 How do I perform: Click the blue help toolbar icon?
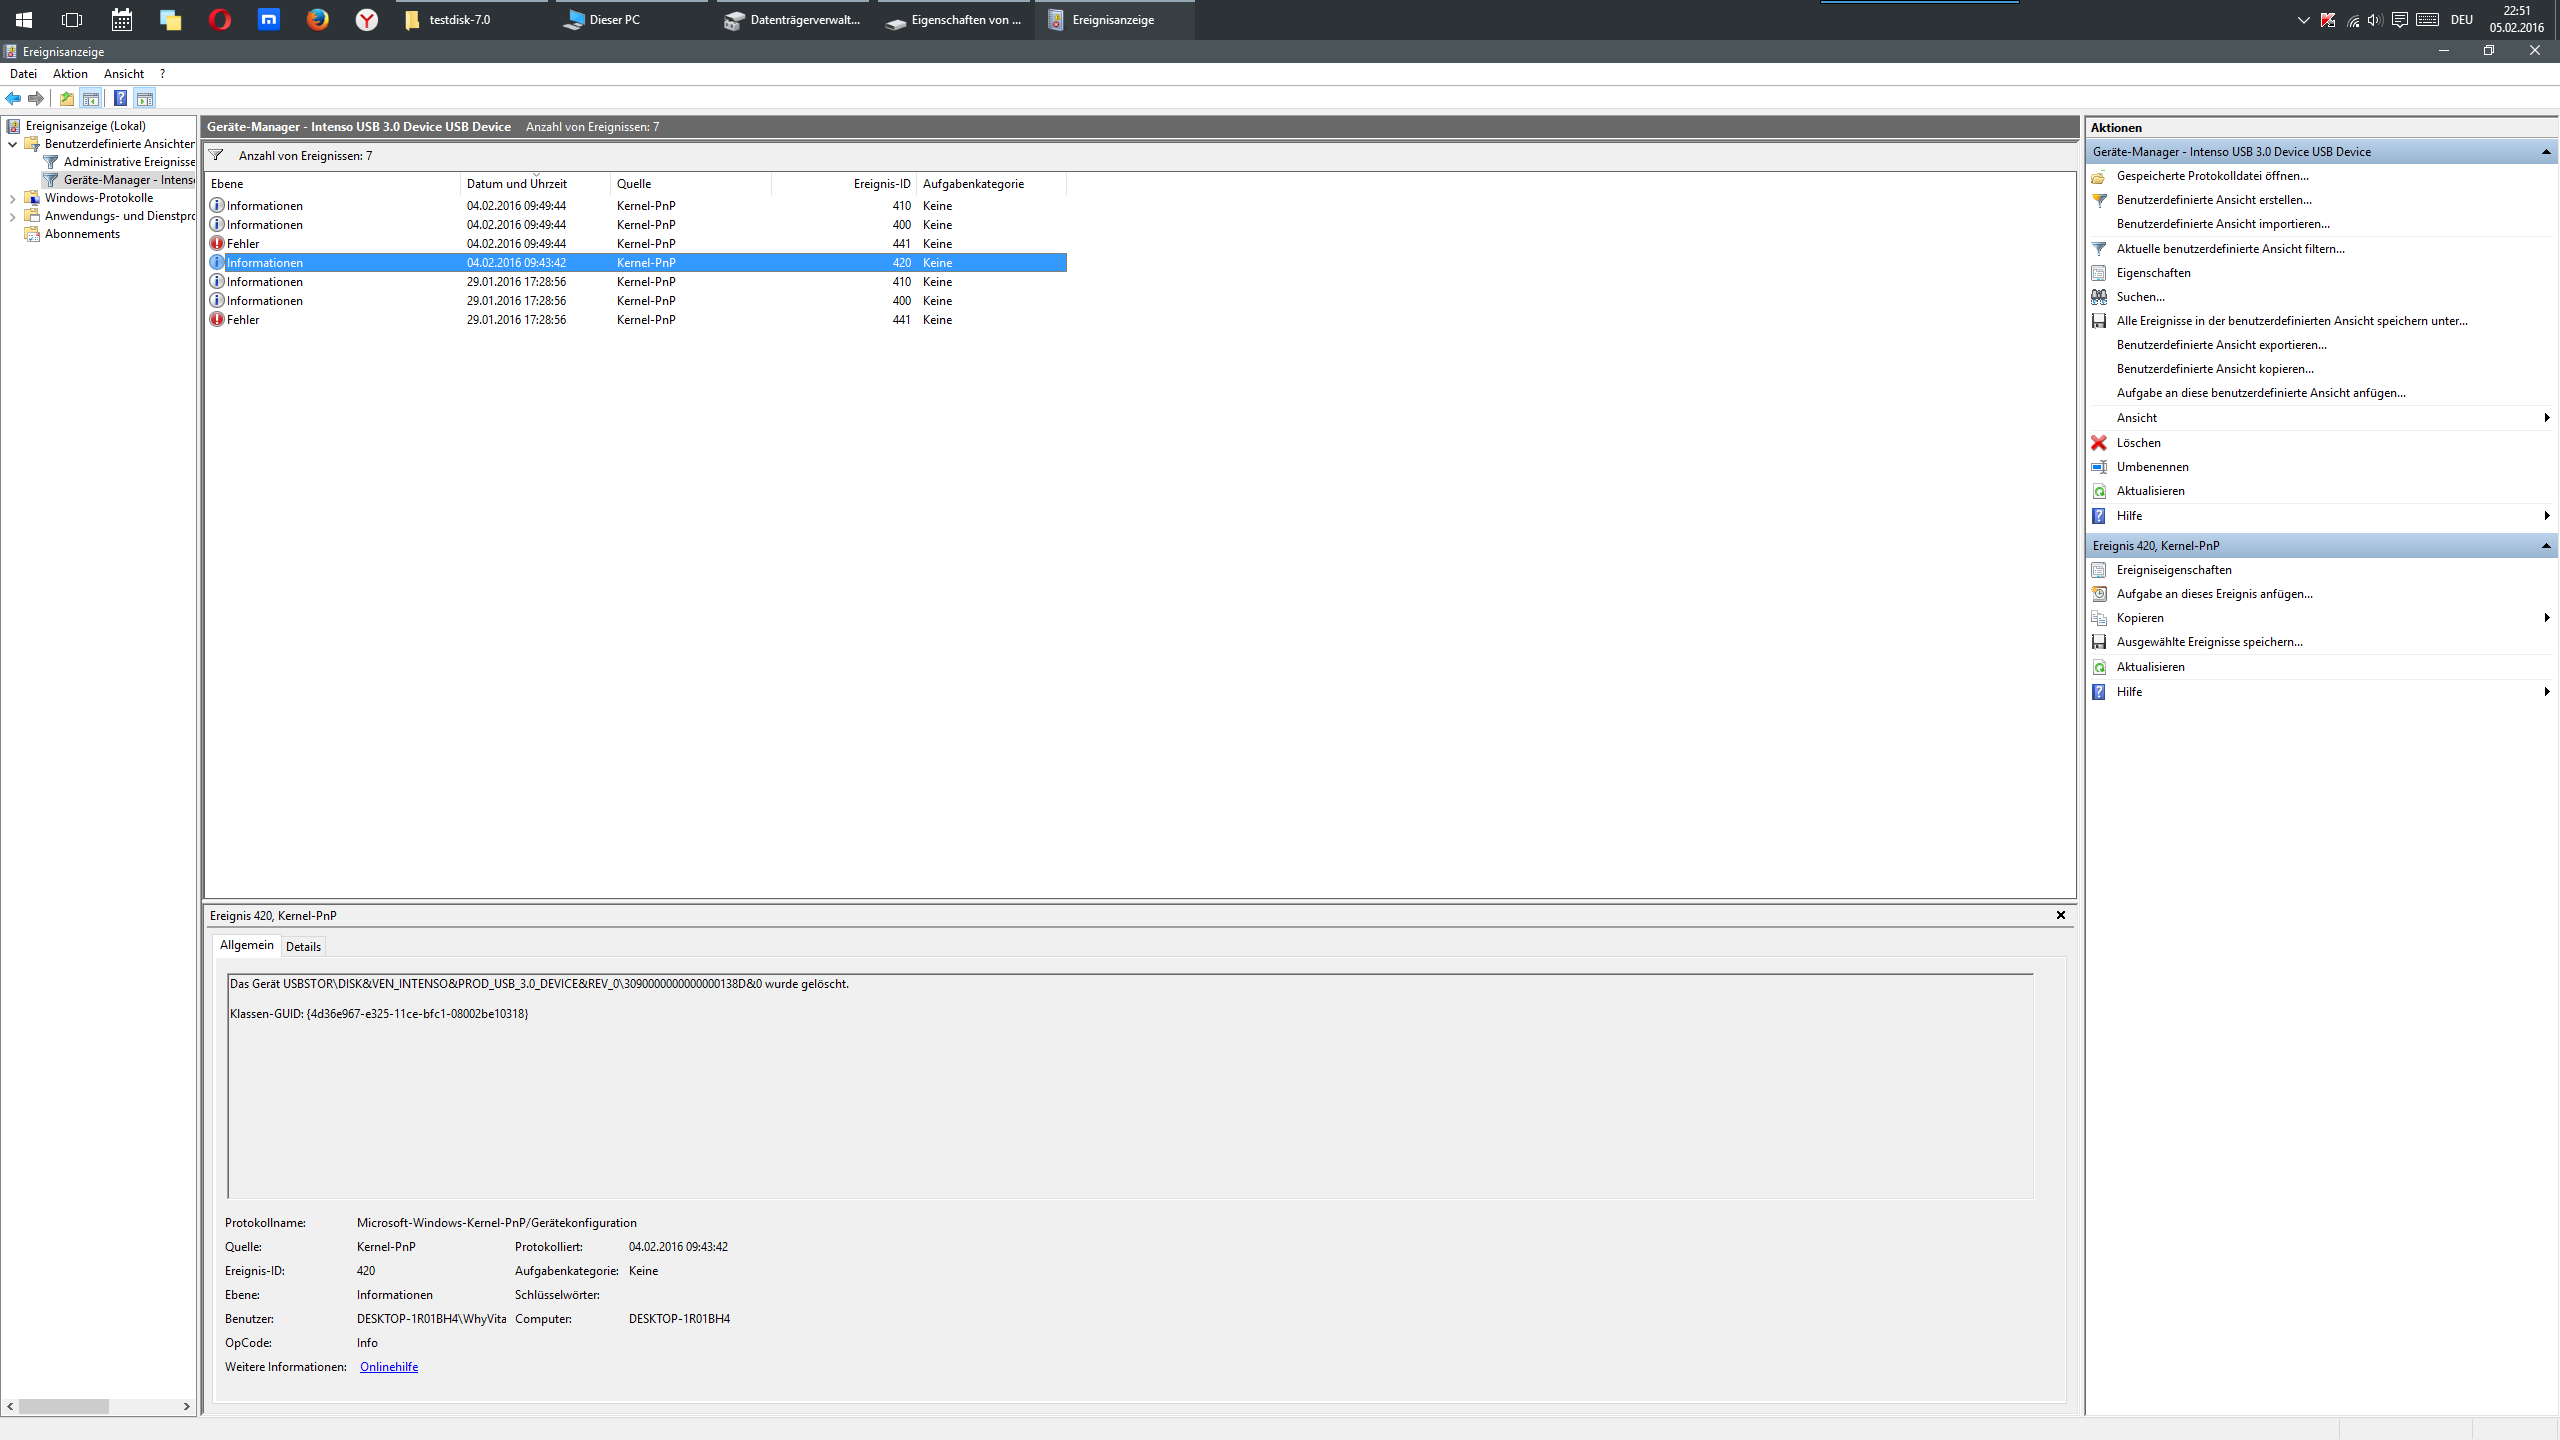pos(120,98)
